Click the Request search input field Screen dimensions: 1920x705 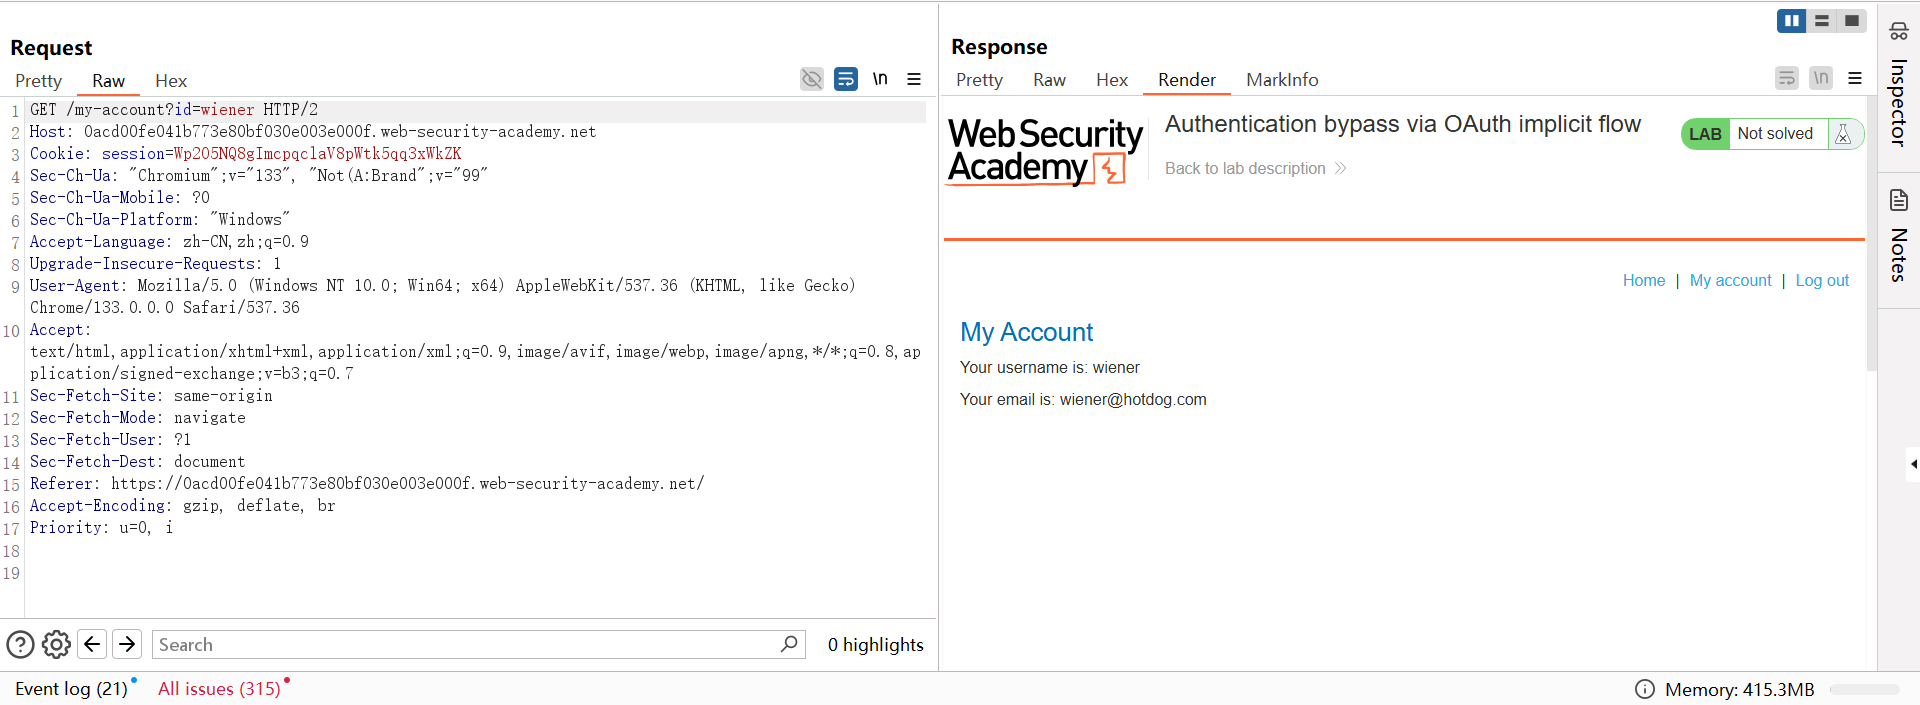pyautogui.click(x=465, y=645)
